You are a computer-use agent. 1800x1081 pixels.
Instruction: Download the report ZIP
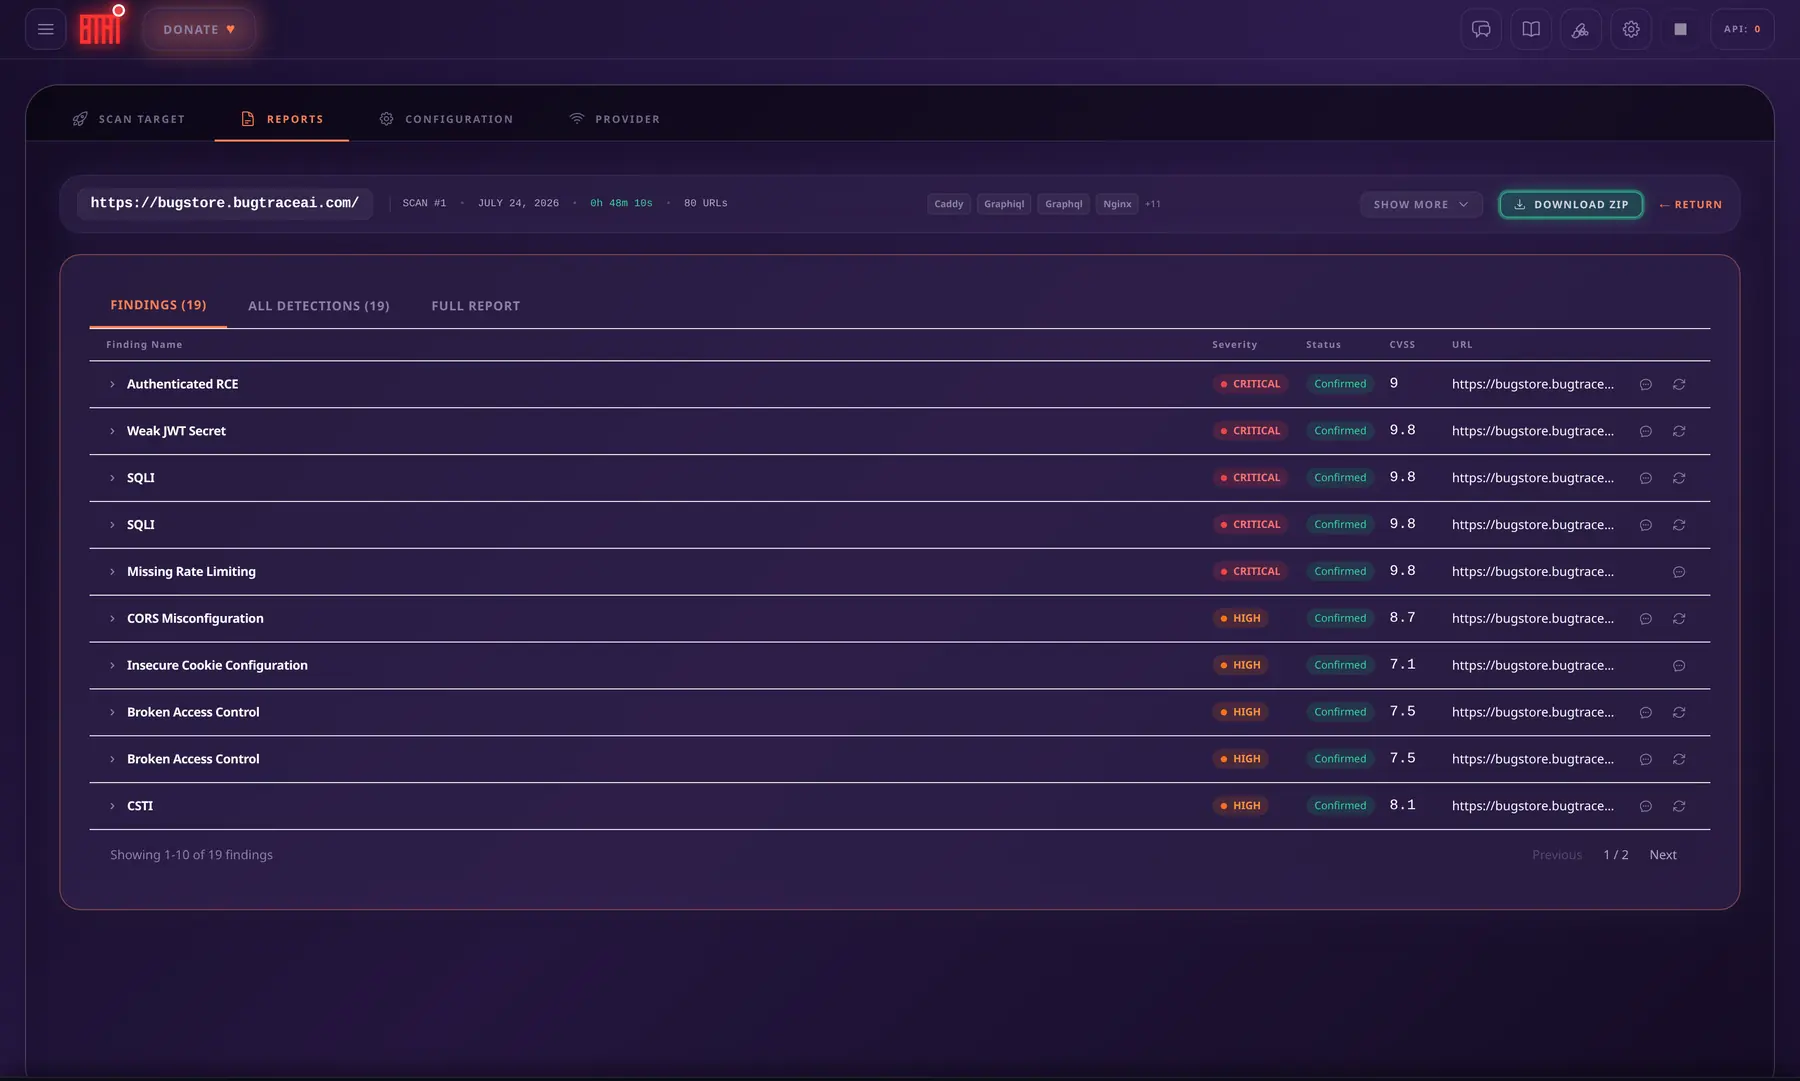pyautogui.click(x=1571, y=204)
